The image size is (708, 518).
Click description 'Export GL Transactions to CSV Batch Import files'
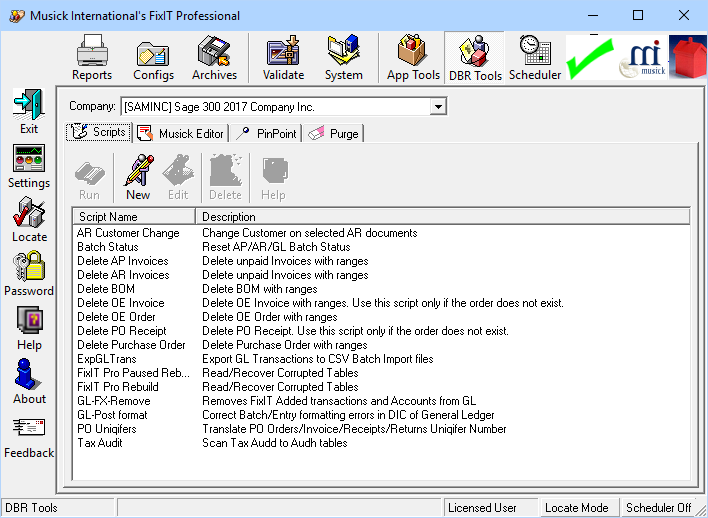(x=318, y=359)
